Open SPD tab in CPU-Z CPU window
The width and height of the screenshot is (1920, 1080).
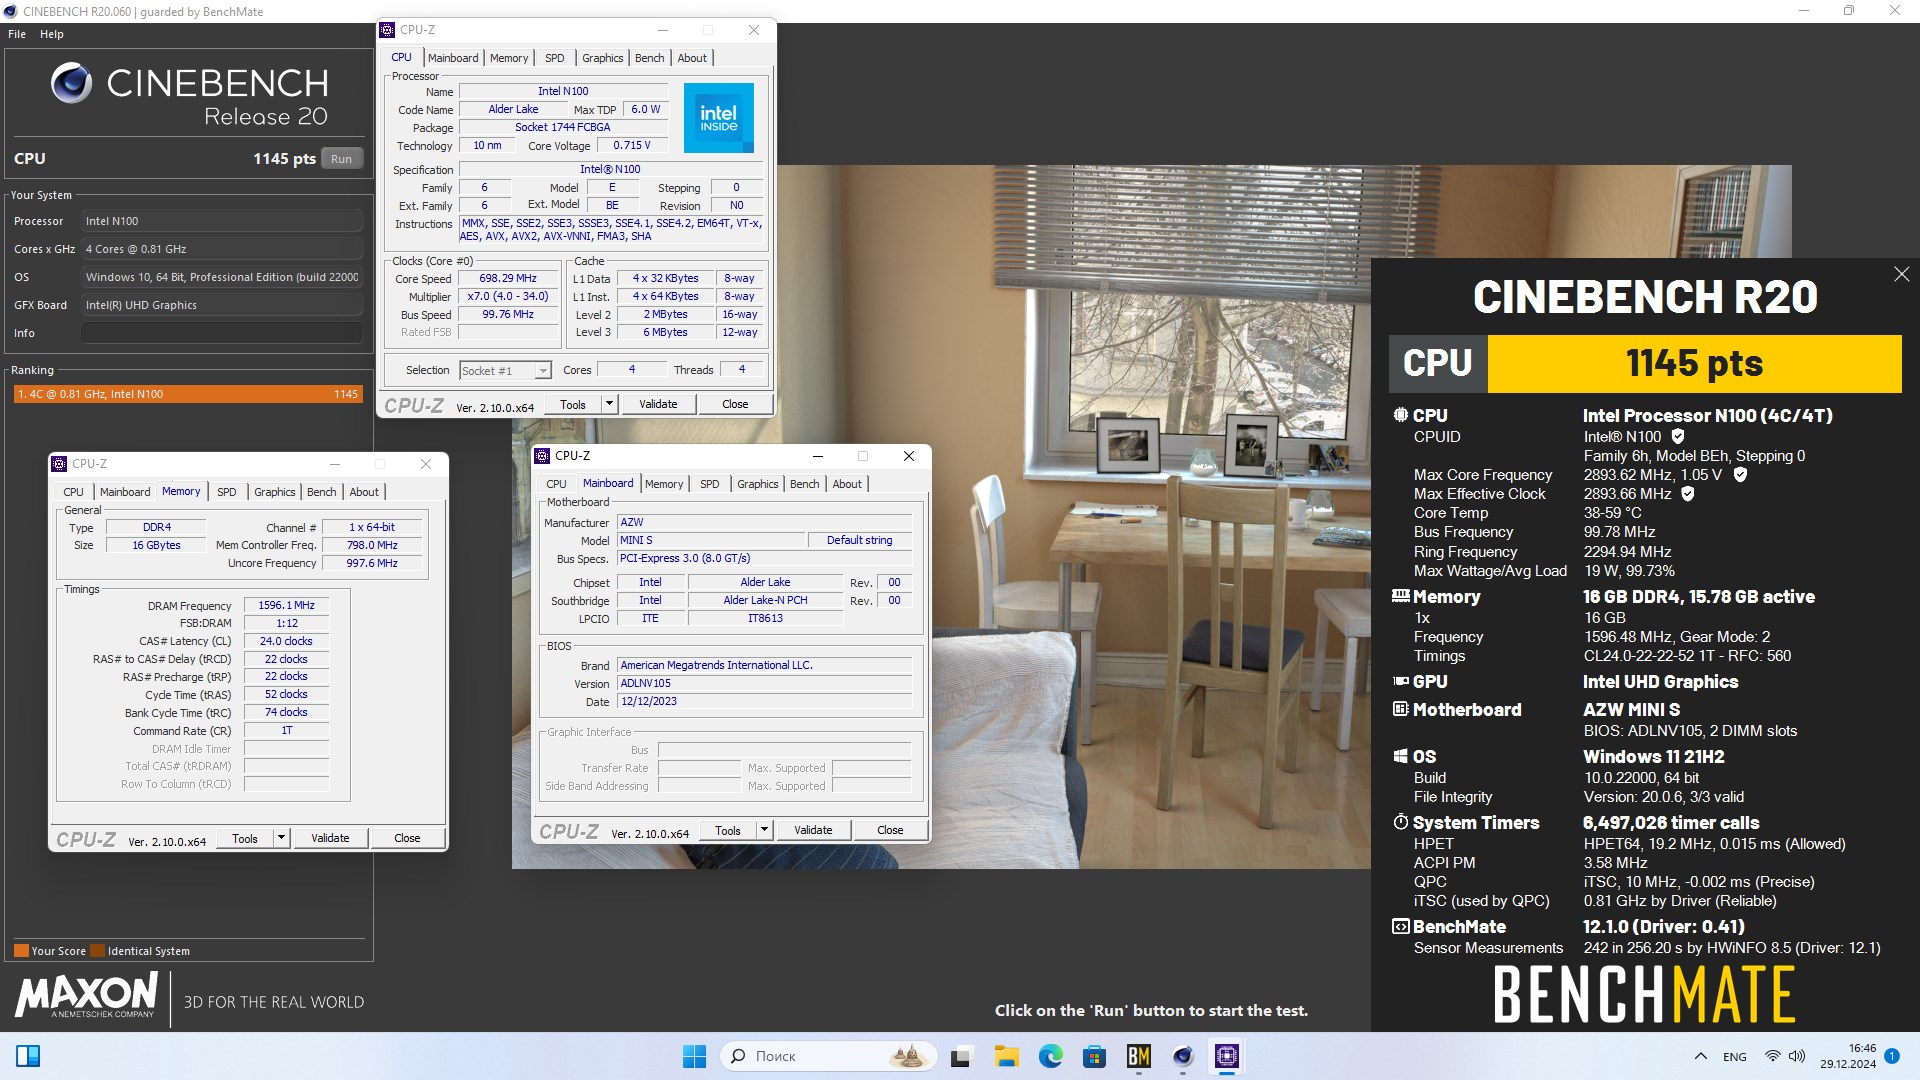click(555, 58)
